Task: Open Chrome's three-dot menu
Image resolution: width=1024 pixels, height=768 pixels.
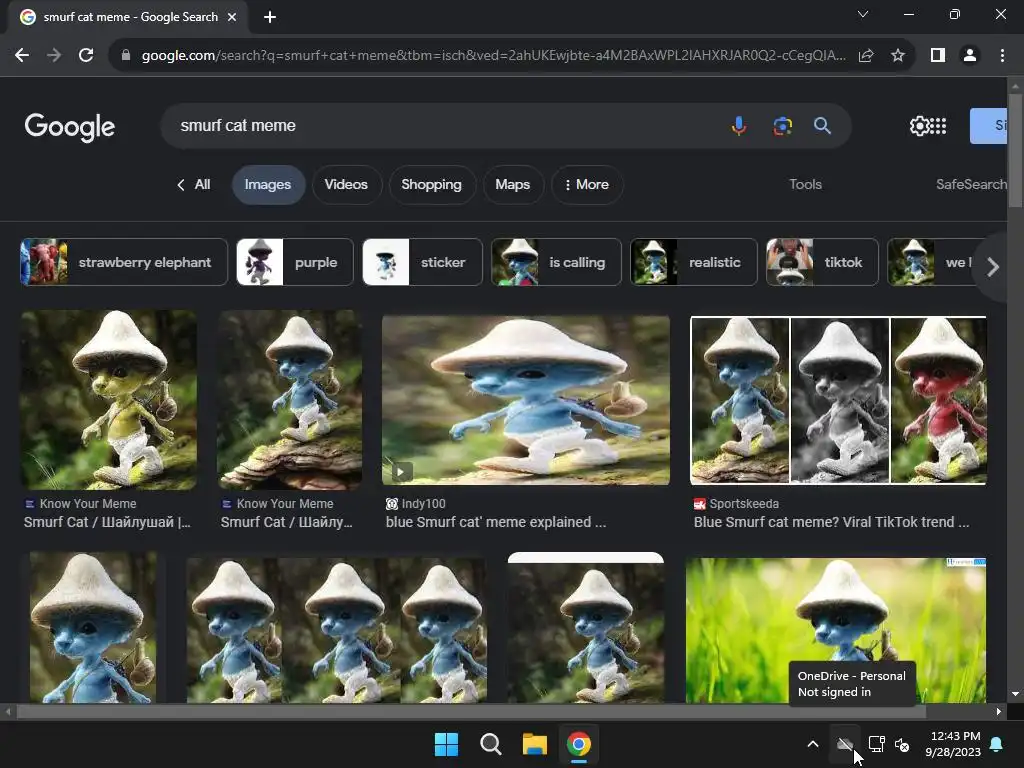Action: click(x=1002, y=56)
